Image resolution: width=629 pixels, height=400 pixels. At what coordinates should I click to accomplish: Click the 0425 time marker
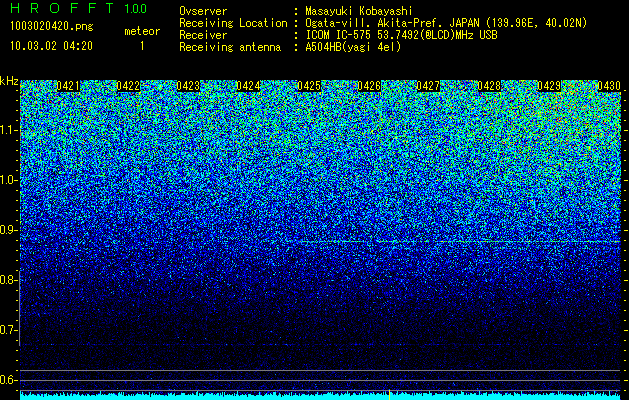click(x=309, y=86)
